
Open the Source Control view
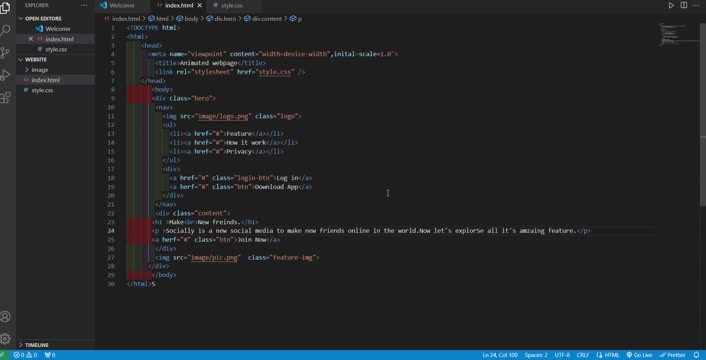5,53
